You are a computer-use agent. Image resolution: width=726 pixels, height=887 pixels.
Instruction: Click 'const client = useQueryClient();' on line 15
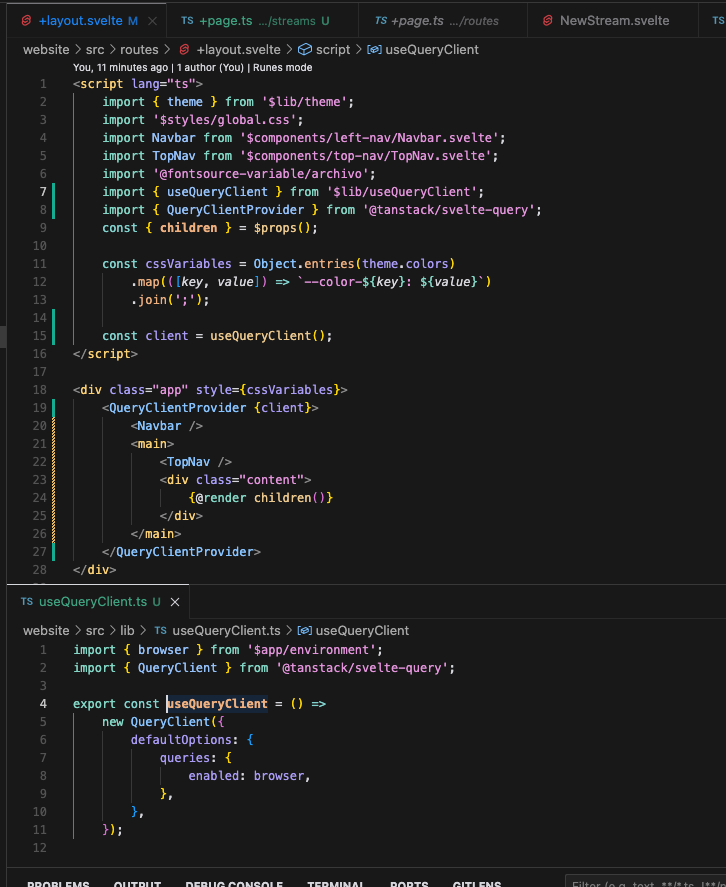[x=217, y=336]
